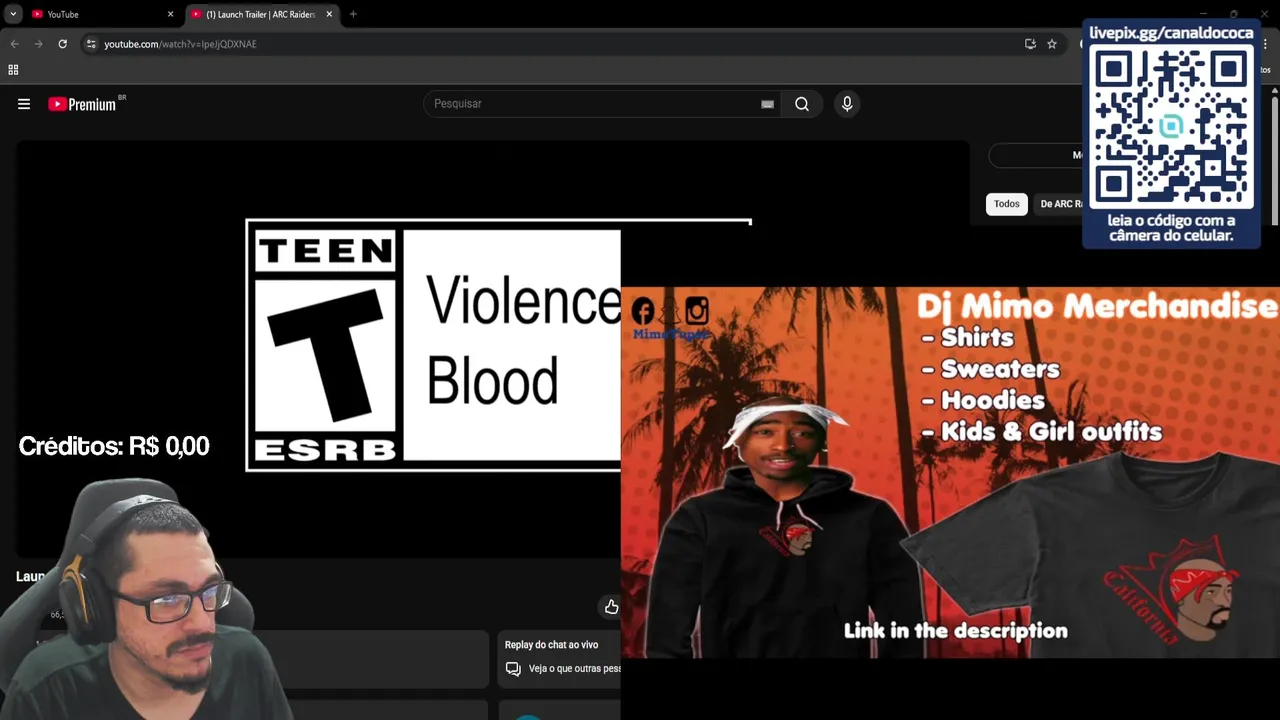Open the apps grid in bookmarks bar
The height and width of the screenshot is (720, 1280).
coord(13,70)
